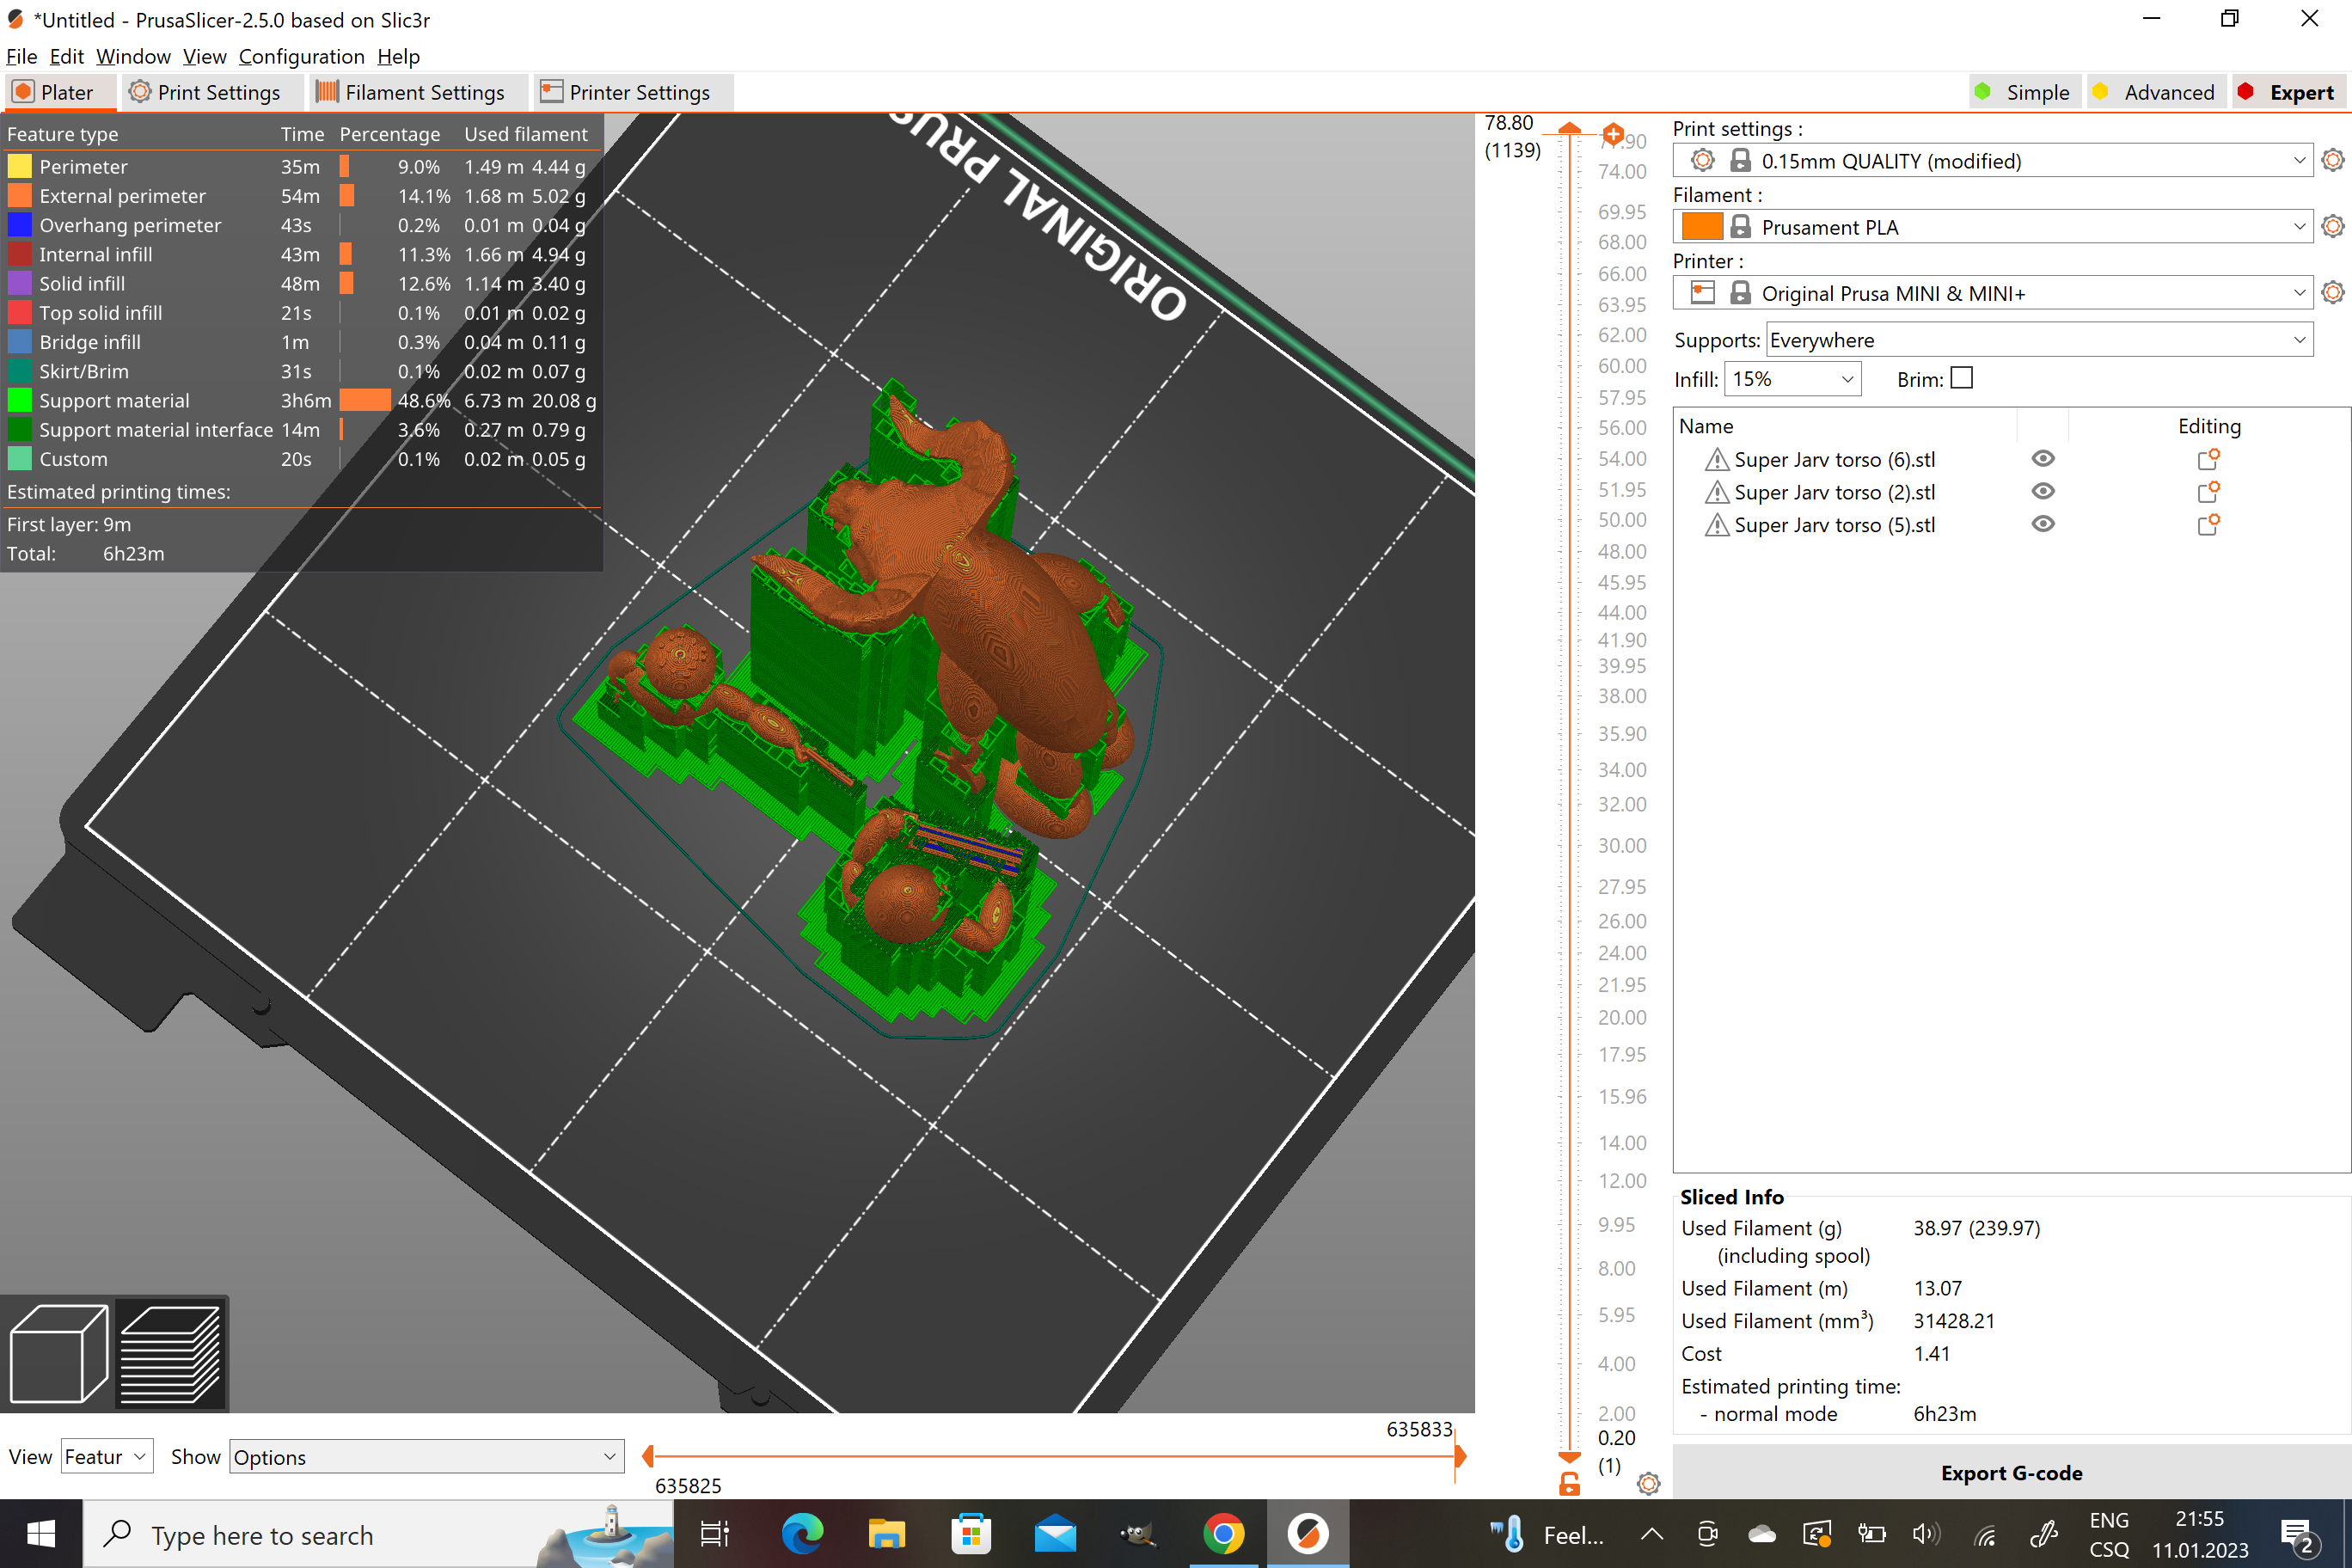Open filament settings gear next to Prusament PLA
Image resolution: width=2352 pixels, height=1568 pixels.
pos(2333,226)
